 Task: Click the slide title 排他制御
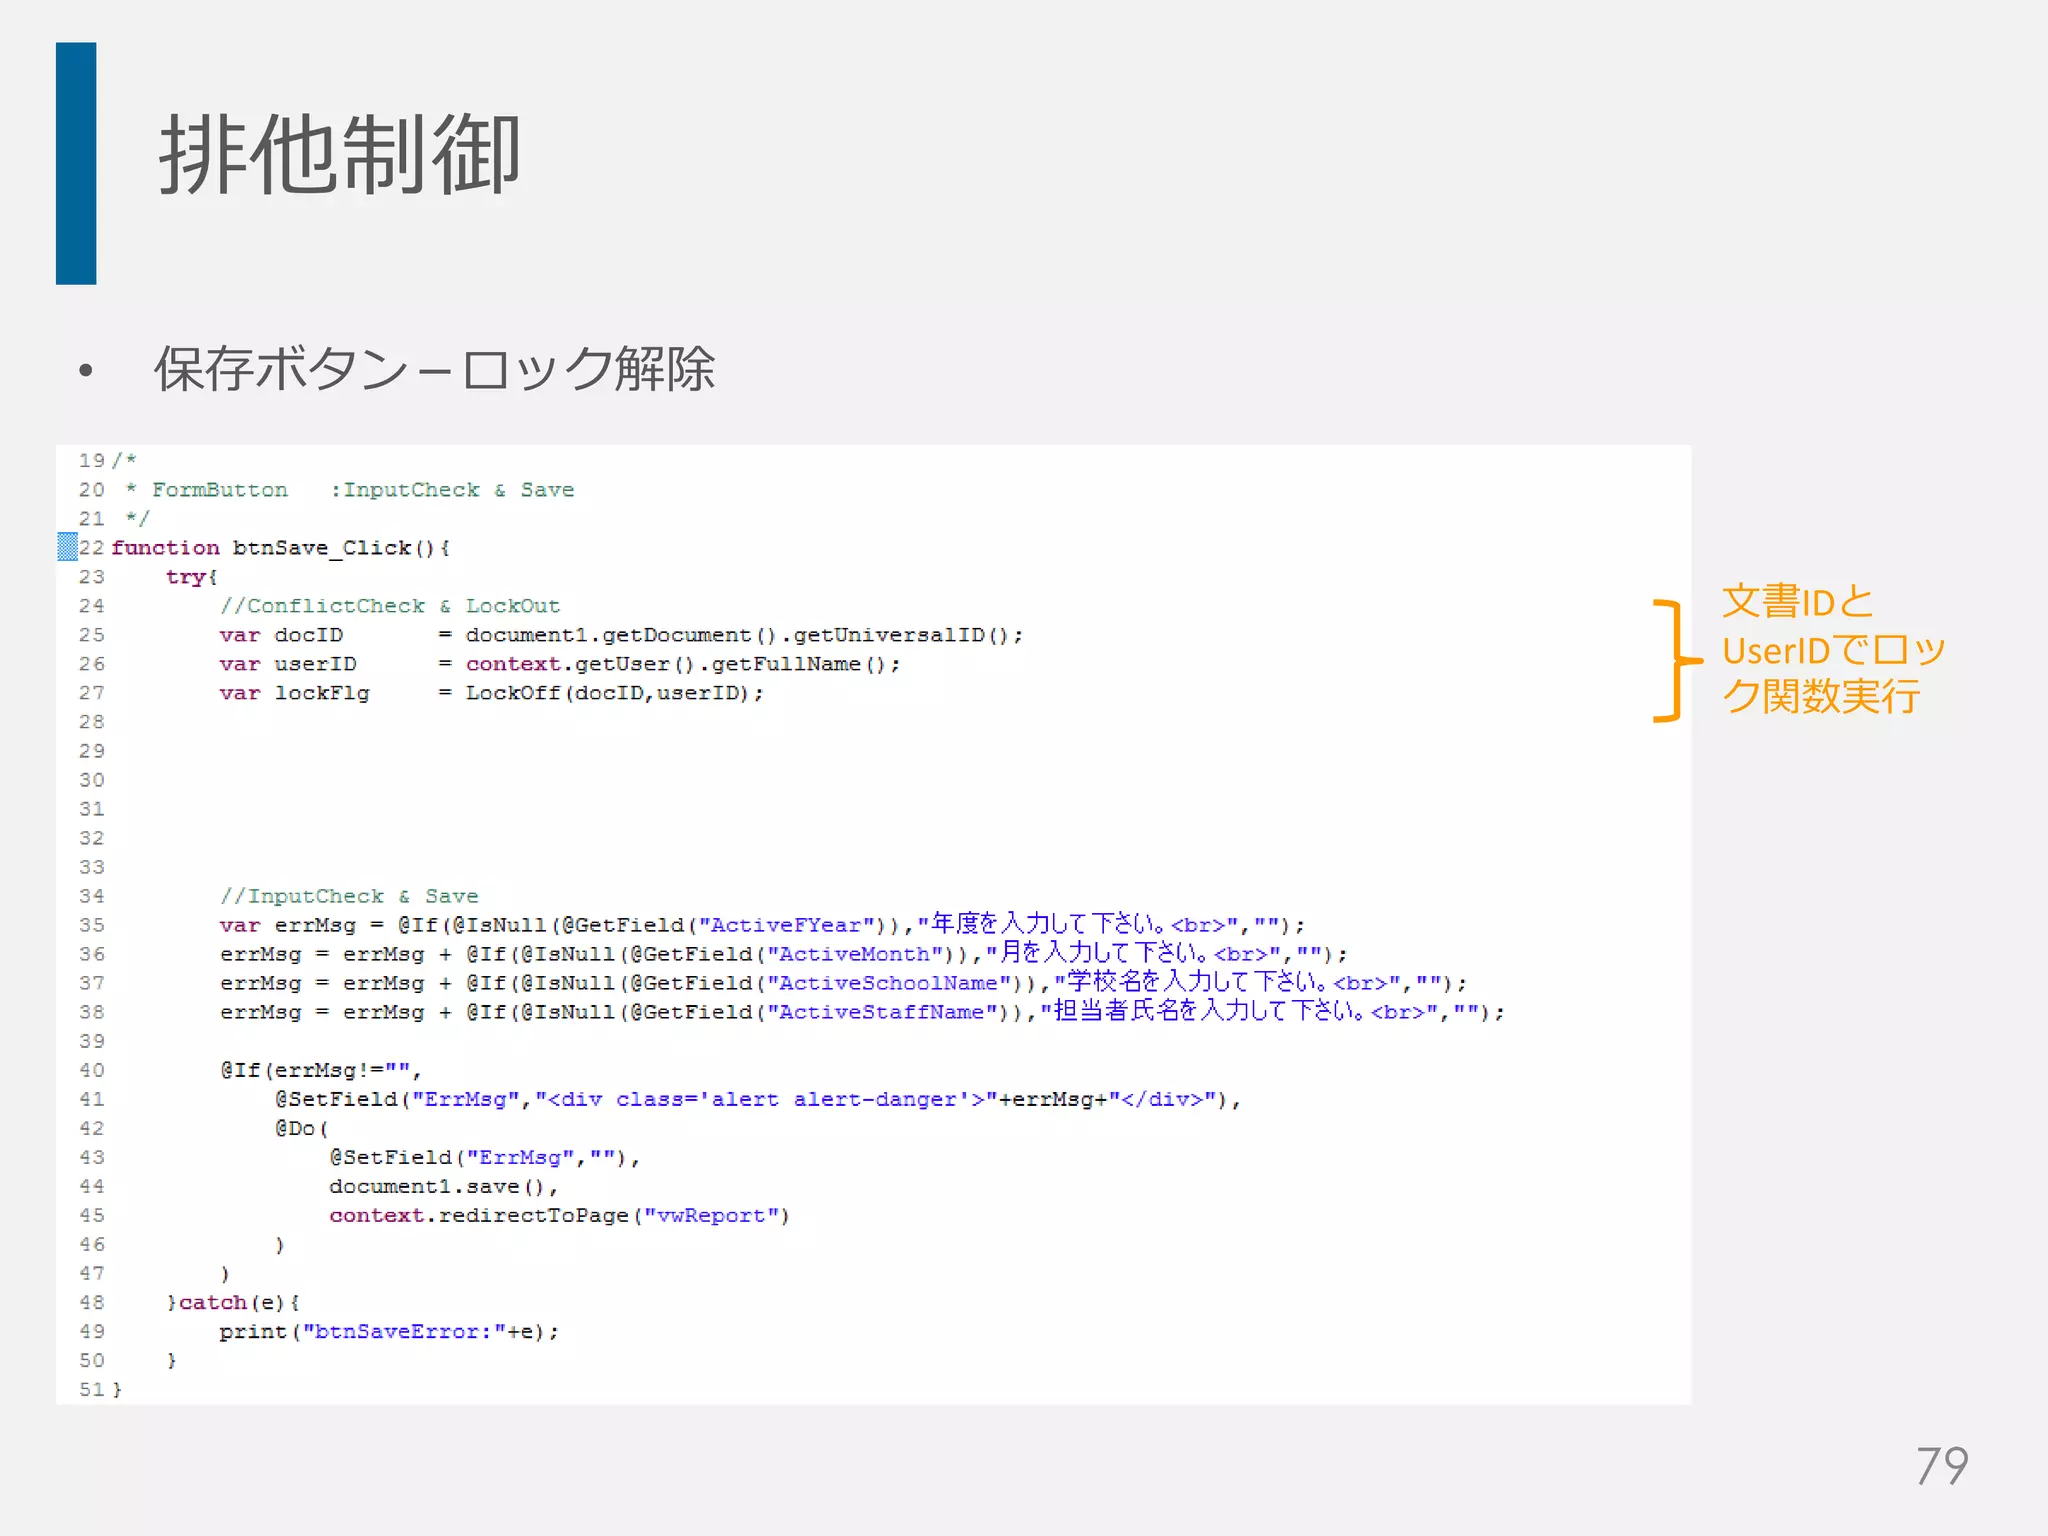click(339, 155)
